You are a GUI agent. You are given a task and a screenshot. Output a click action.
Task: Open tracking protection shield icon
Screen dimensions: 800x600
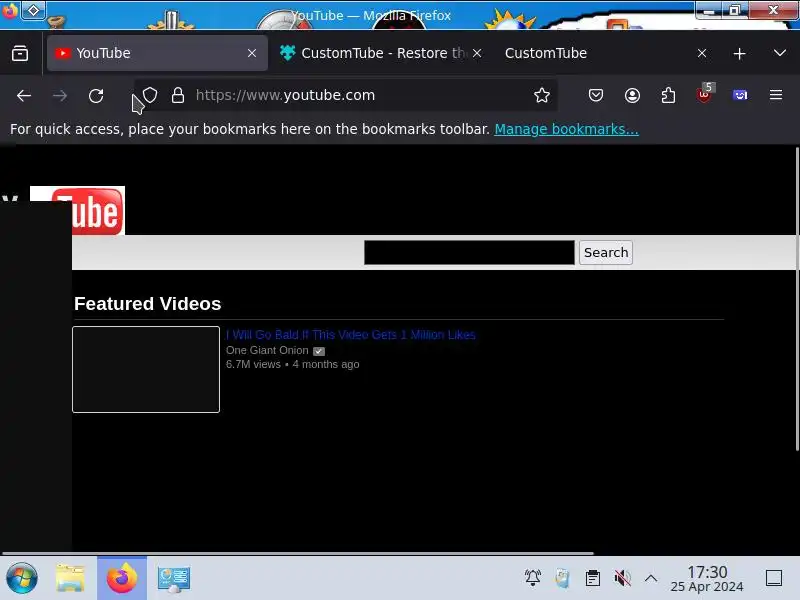coord(150,95)
